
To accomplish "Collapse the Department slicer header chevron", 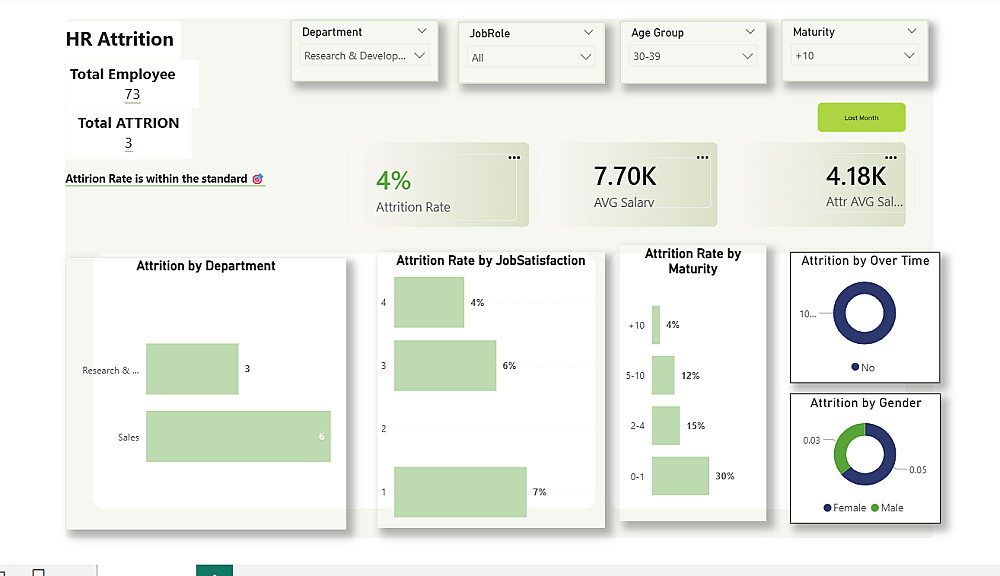I will pos(421,32).
